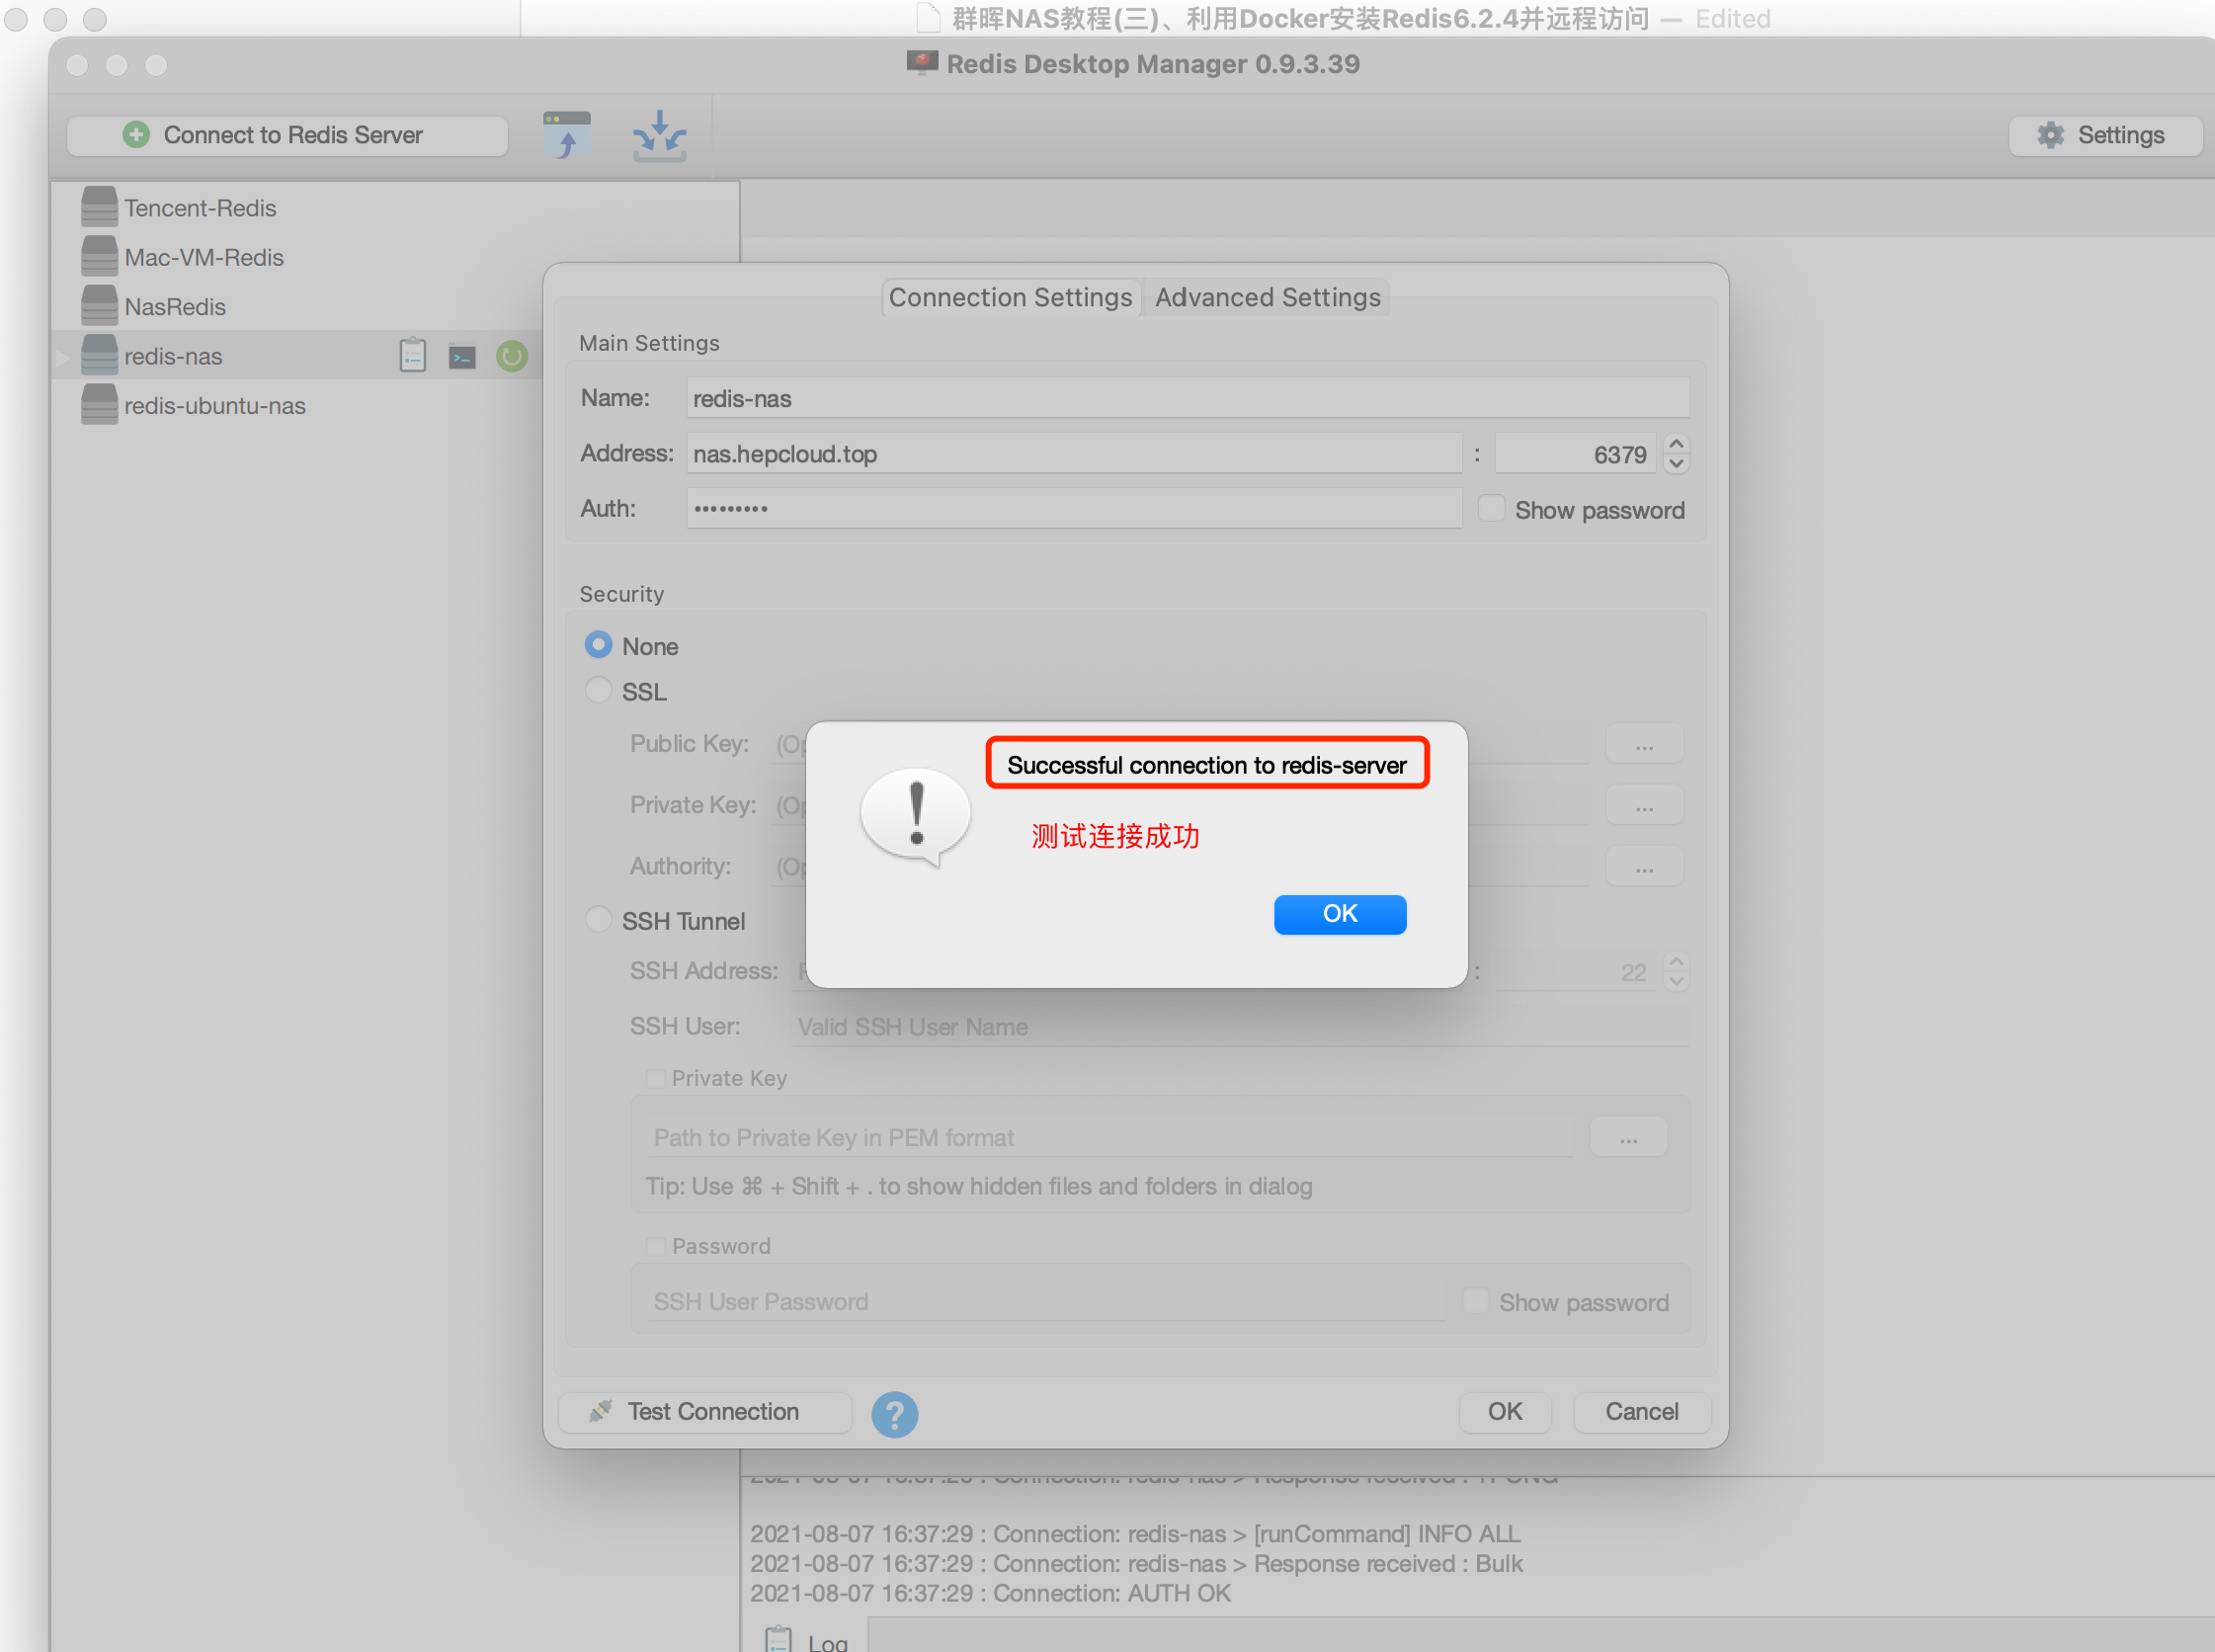Image resolution: width=2215 pixels, height=1652 pixels.
Task: Click the blue help question mark icon
Action: tap(894, 1413)
